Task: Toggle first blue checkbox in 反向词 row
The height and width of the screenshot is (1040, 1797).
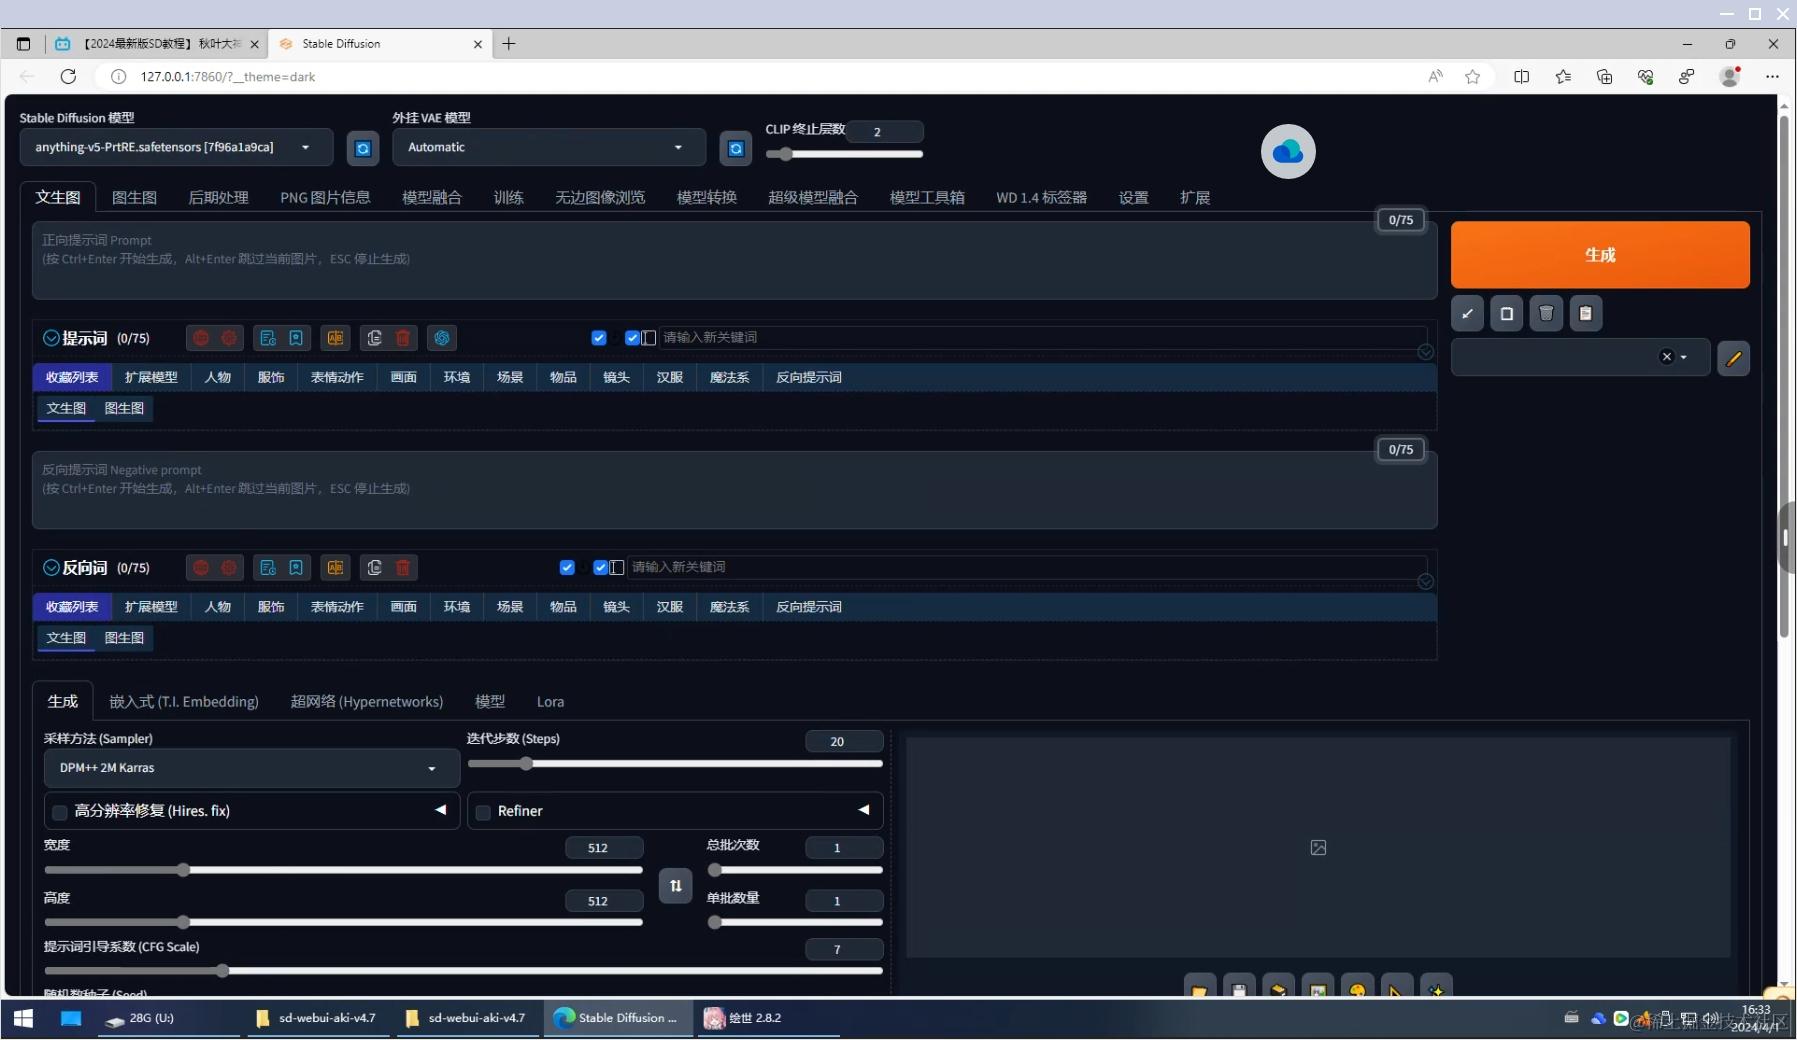Action: click(x=567, y=568)
